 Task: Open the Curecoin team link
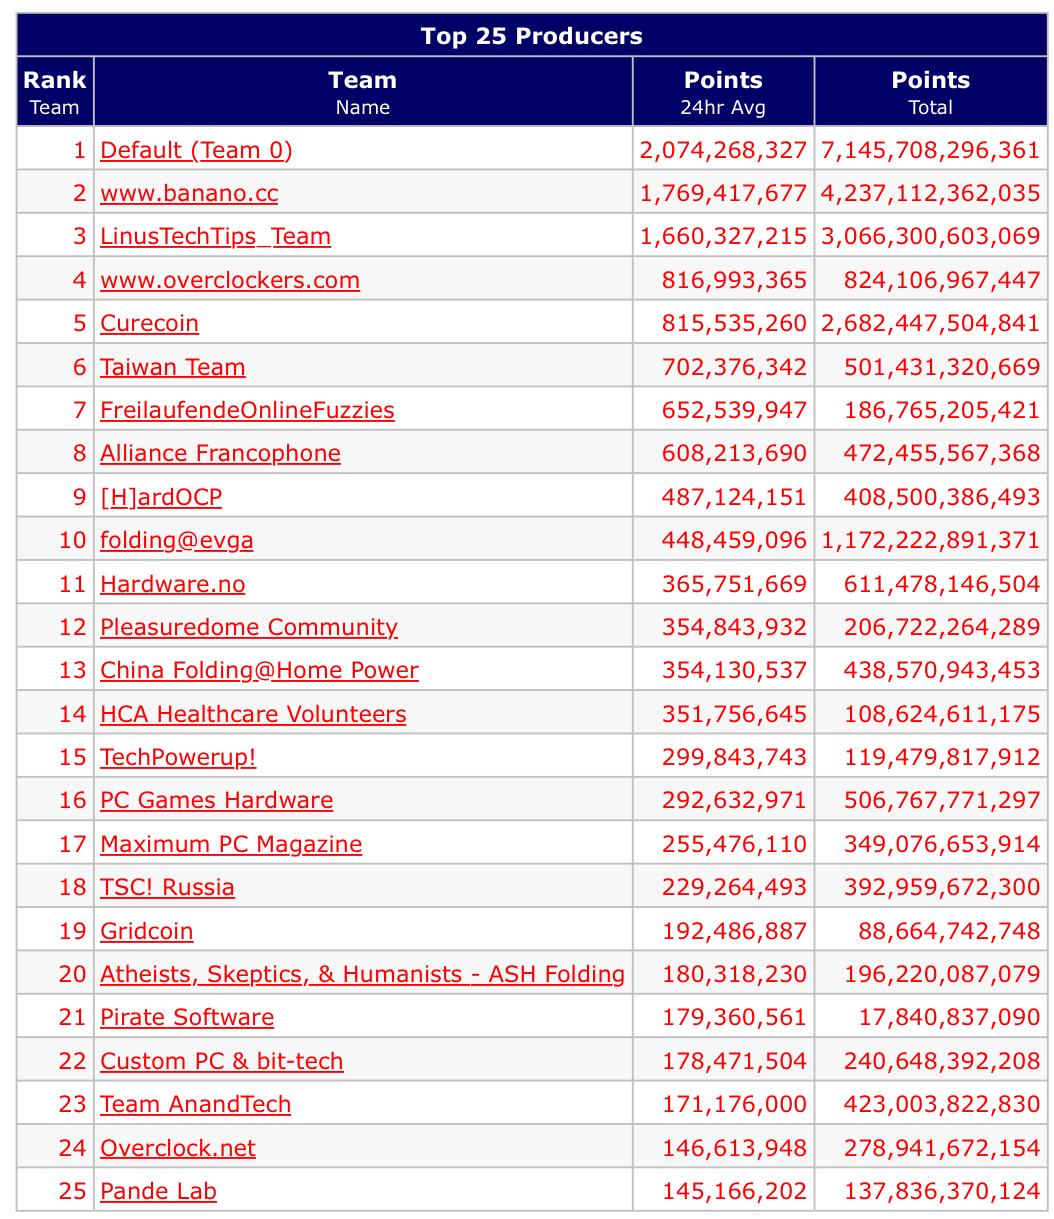click(149, 323)
